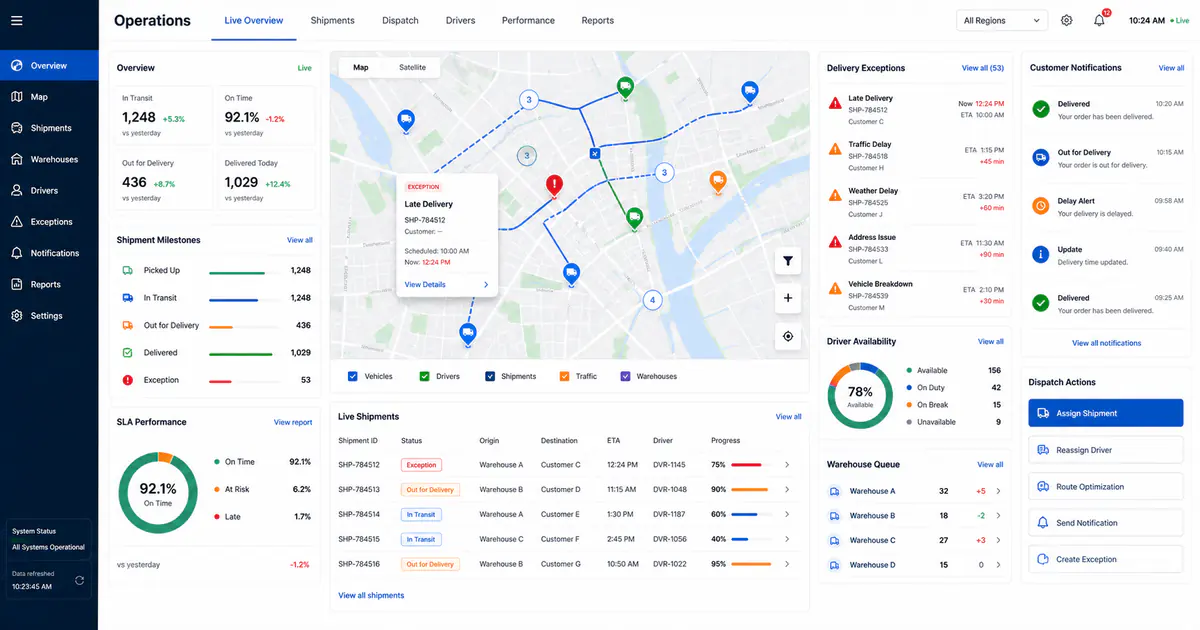The width and height of the screenshot is (1200, 630).
Task: Switch to the Dispatch tab
Action: (400, 20)
